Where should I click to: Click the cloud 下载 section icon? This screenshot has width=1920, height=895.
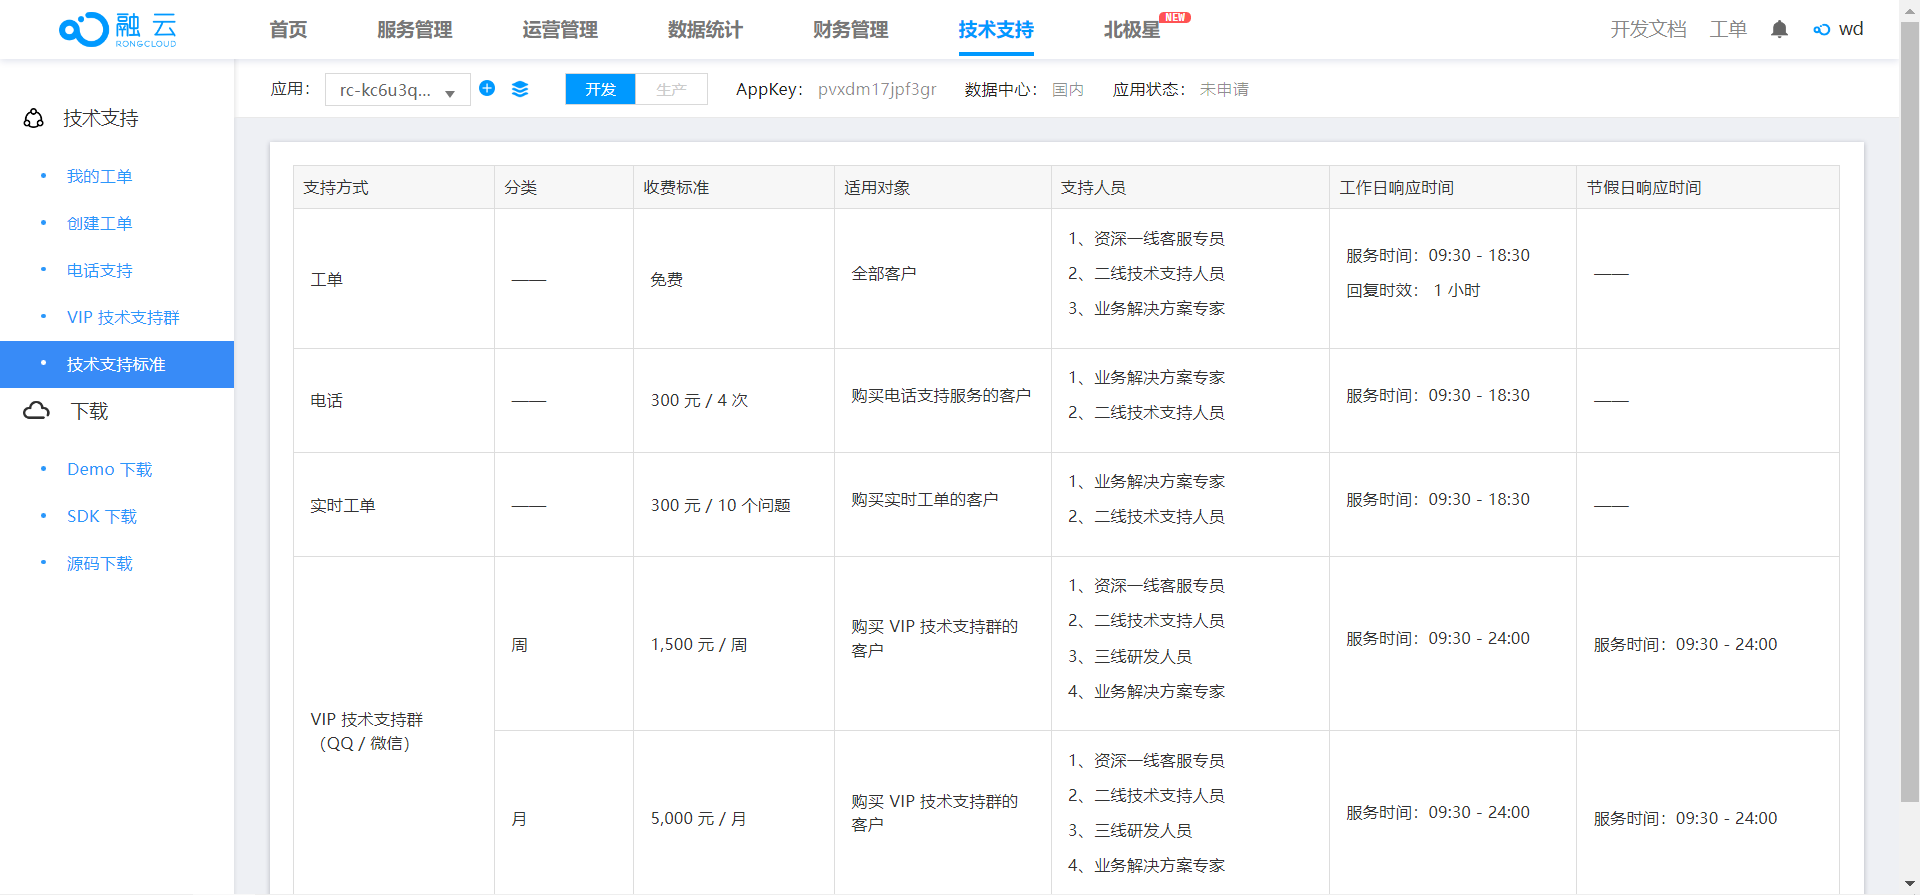pyautogui.click(x=36, y=411)
